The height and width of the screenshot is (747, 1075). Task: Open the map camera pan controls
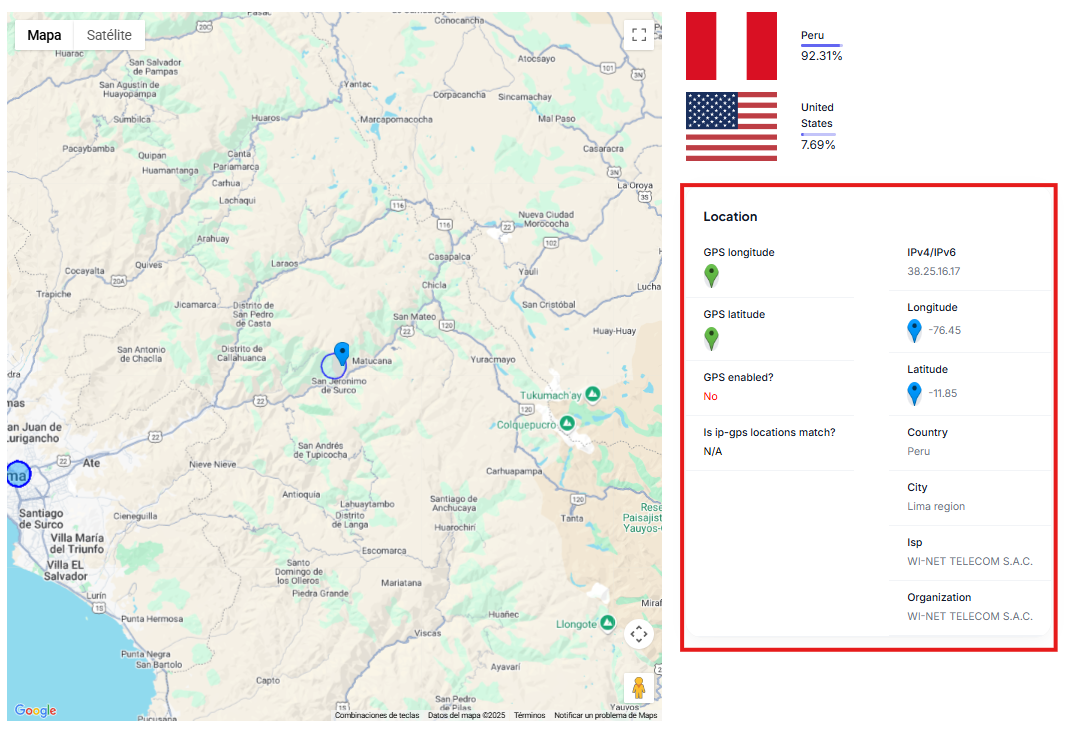638,634
